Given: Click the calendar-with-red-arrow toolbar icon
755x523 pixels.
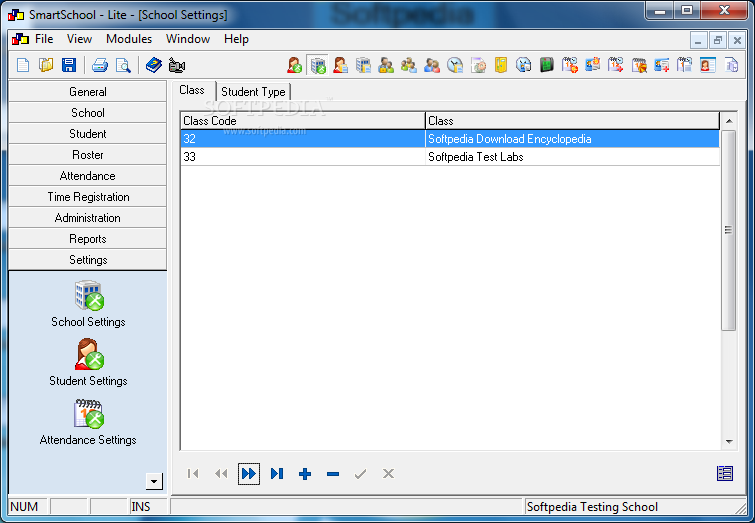Looking at the screenshot, I should [615, 65].
